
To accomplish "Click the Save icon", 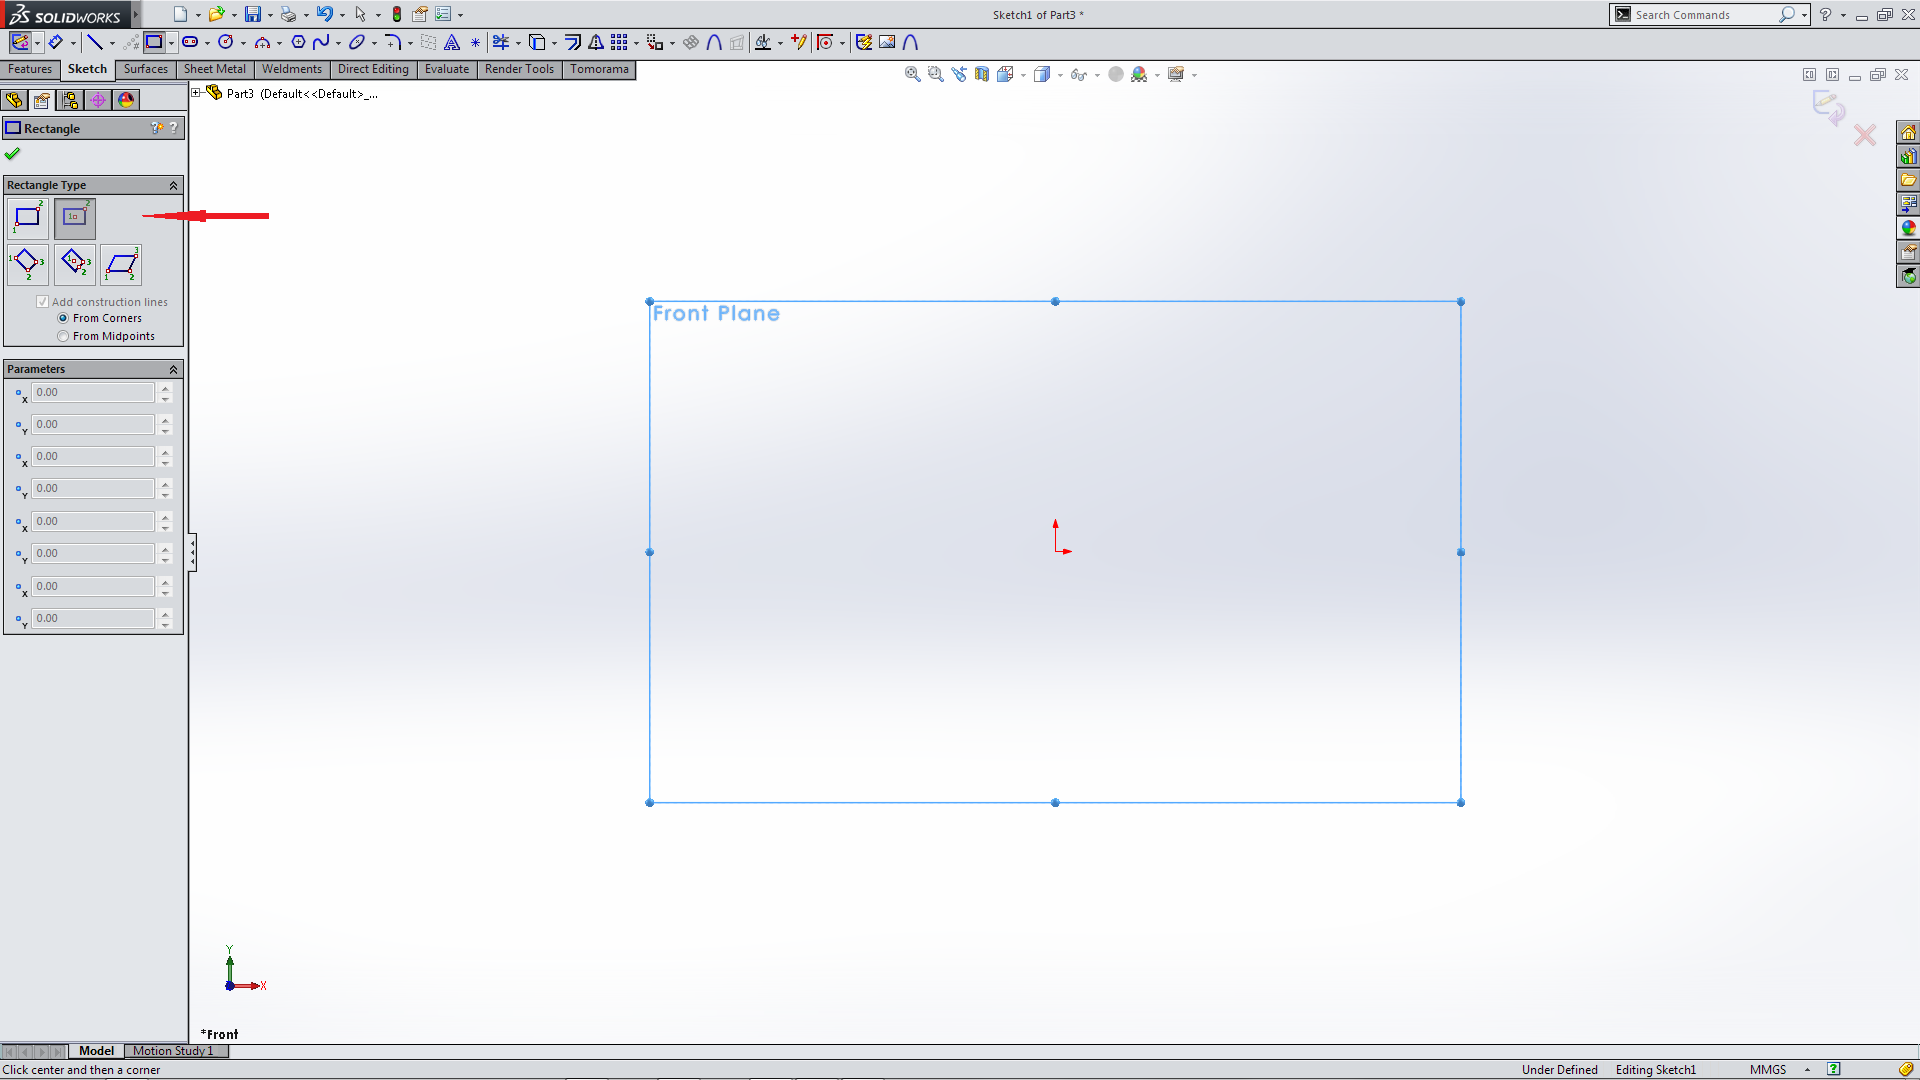I will click(253, 14).
